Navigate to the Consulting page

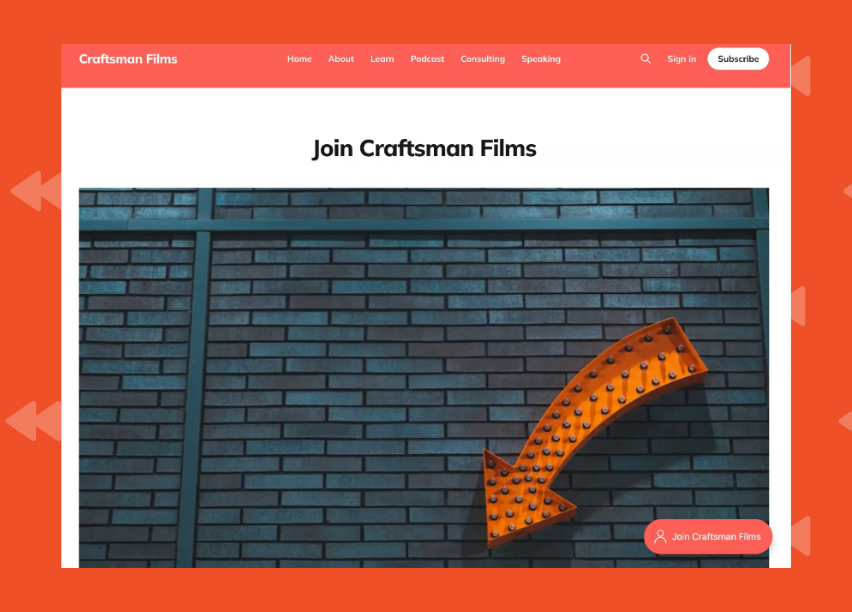[x=482, y=59]
